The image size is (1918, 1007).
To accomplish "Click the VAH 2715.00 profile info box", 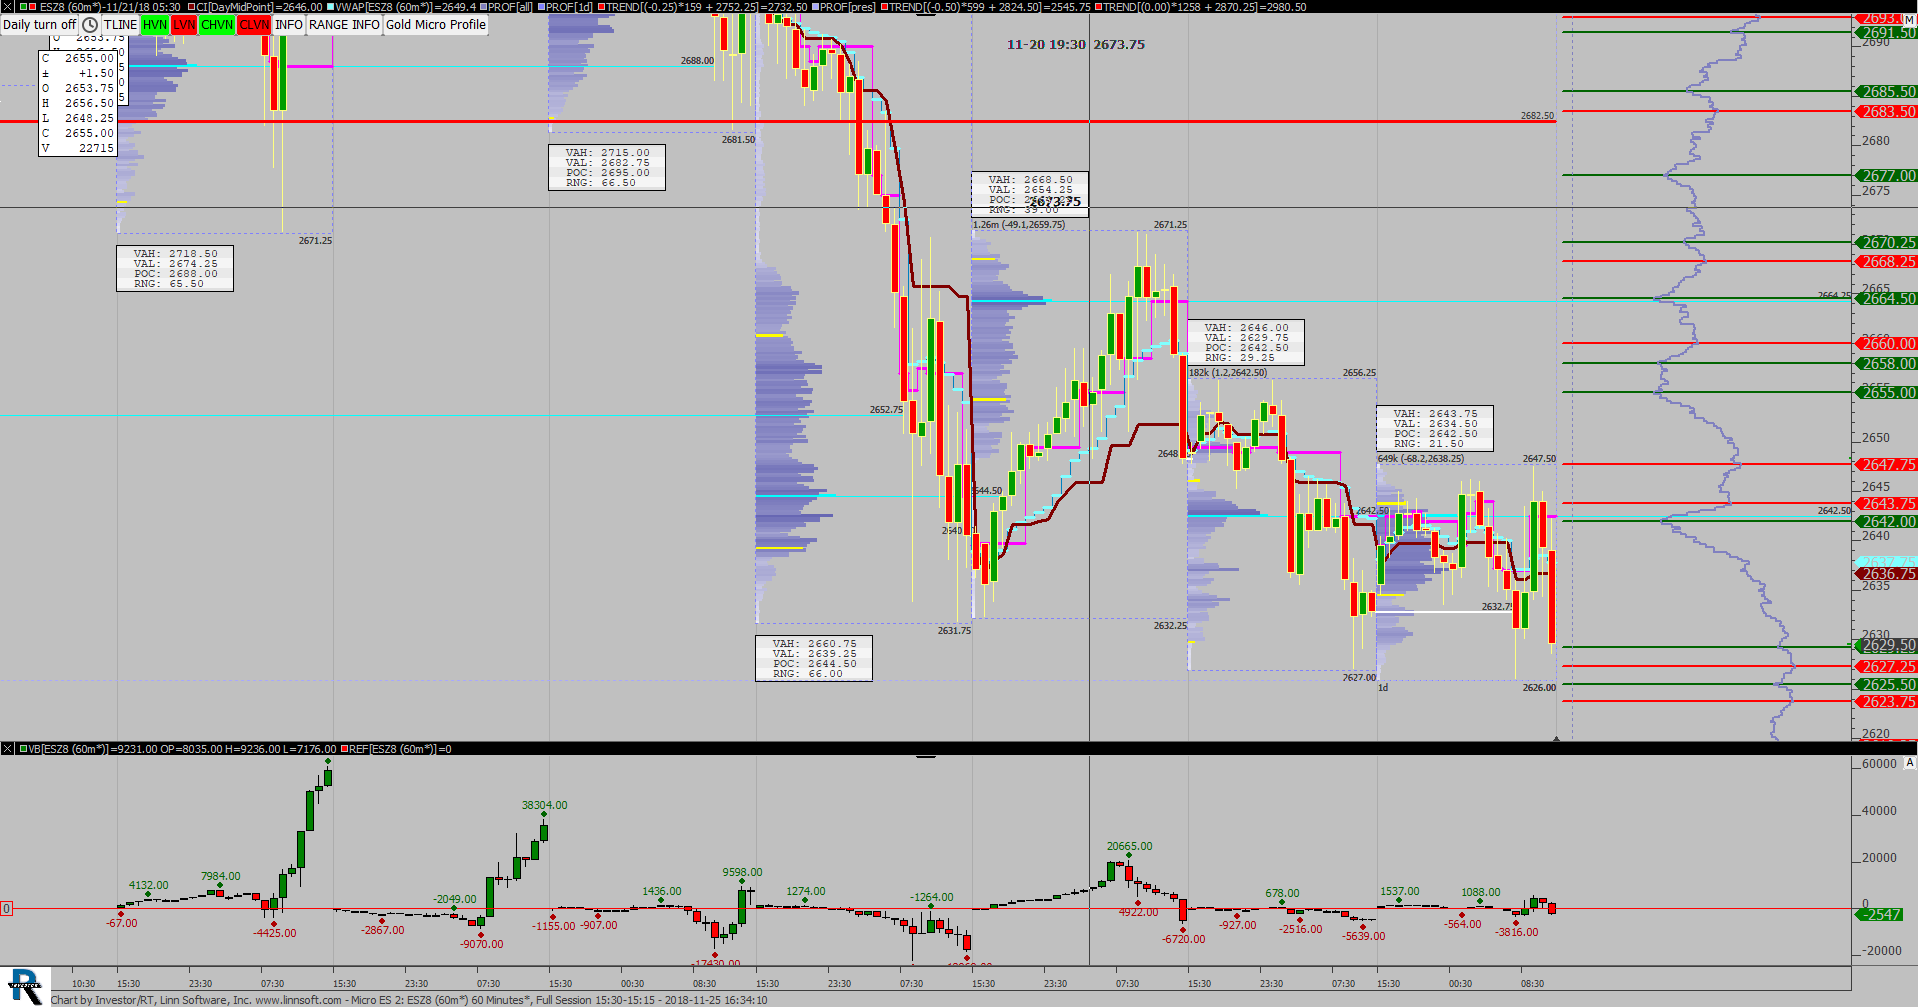I will [607, 168].
